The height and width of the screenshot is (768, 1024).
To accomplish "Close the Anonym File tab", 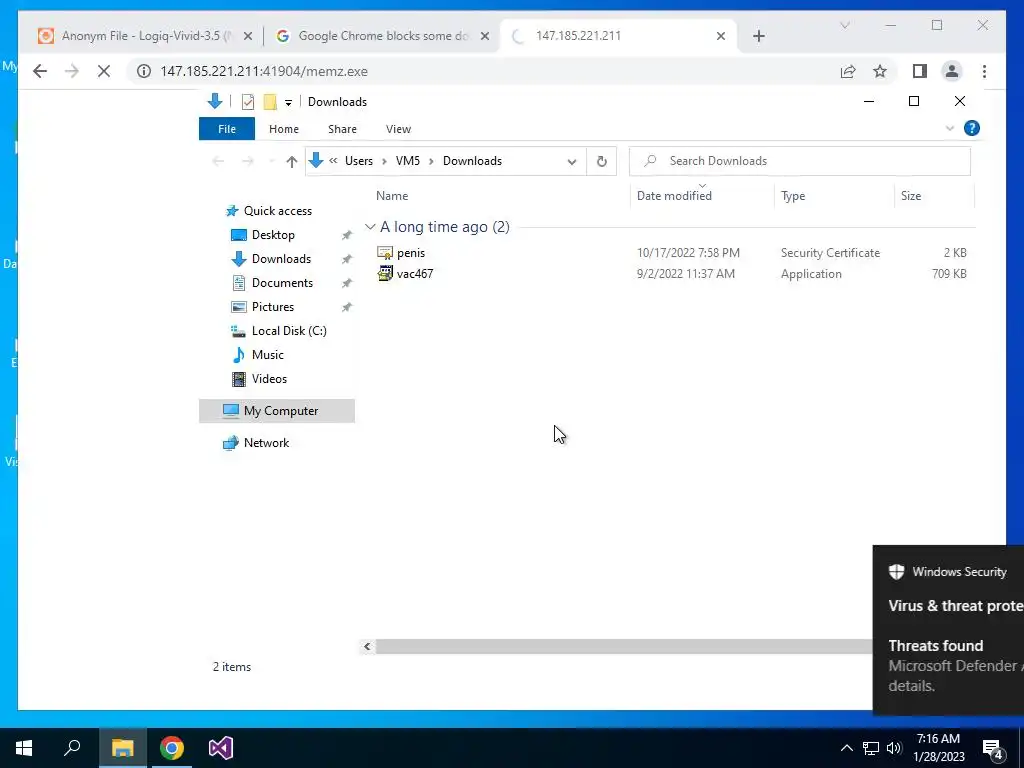I will [248, 36].
